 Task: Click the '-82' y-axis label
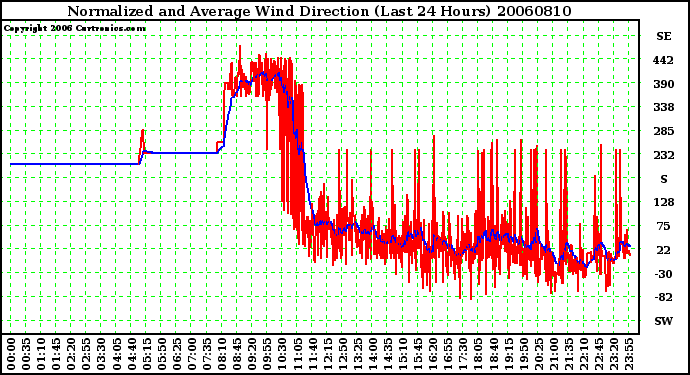tap(663, 297)
